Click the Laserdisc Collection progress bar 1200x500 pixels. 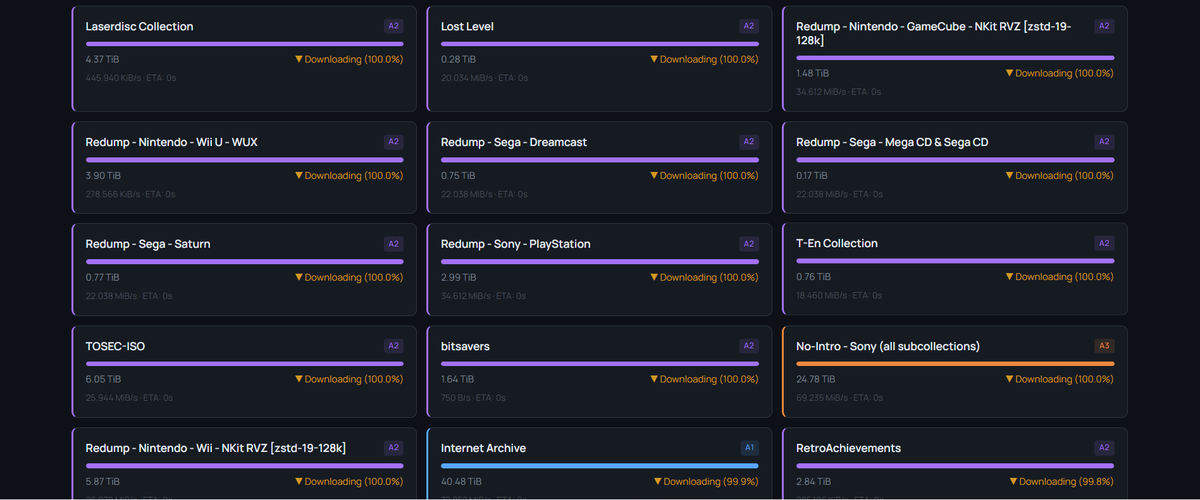coord(245,44)
